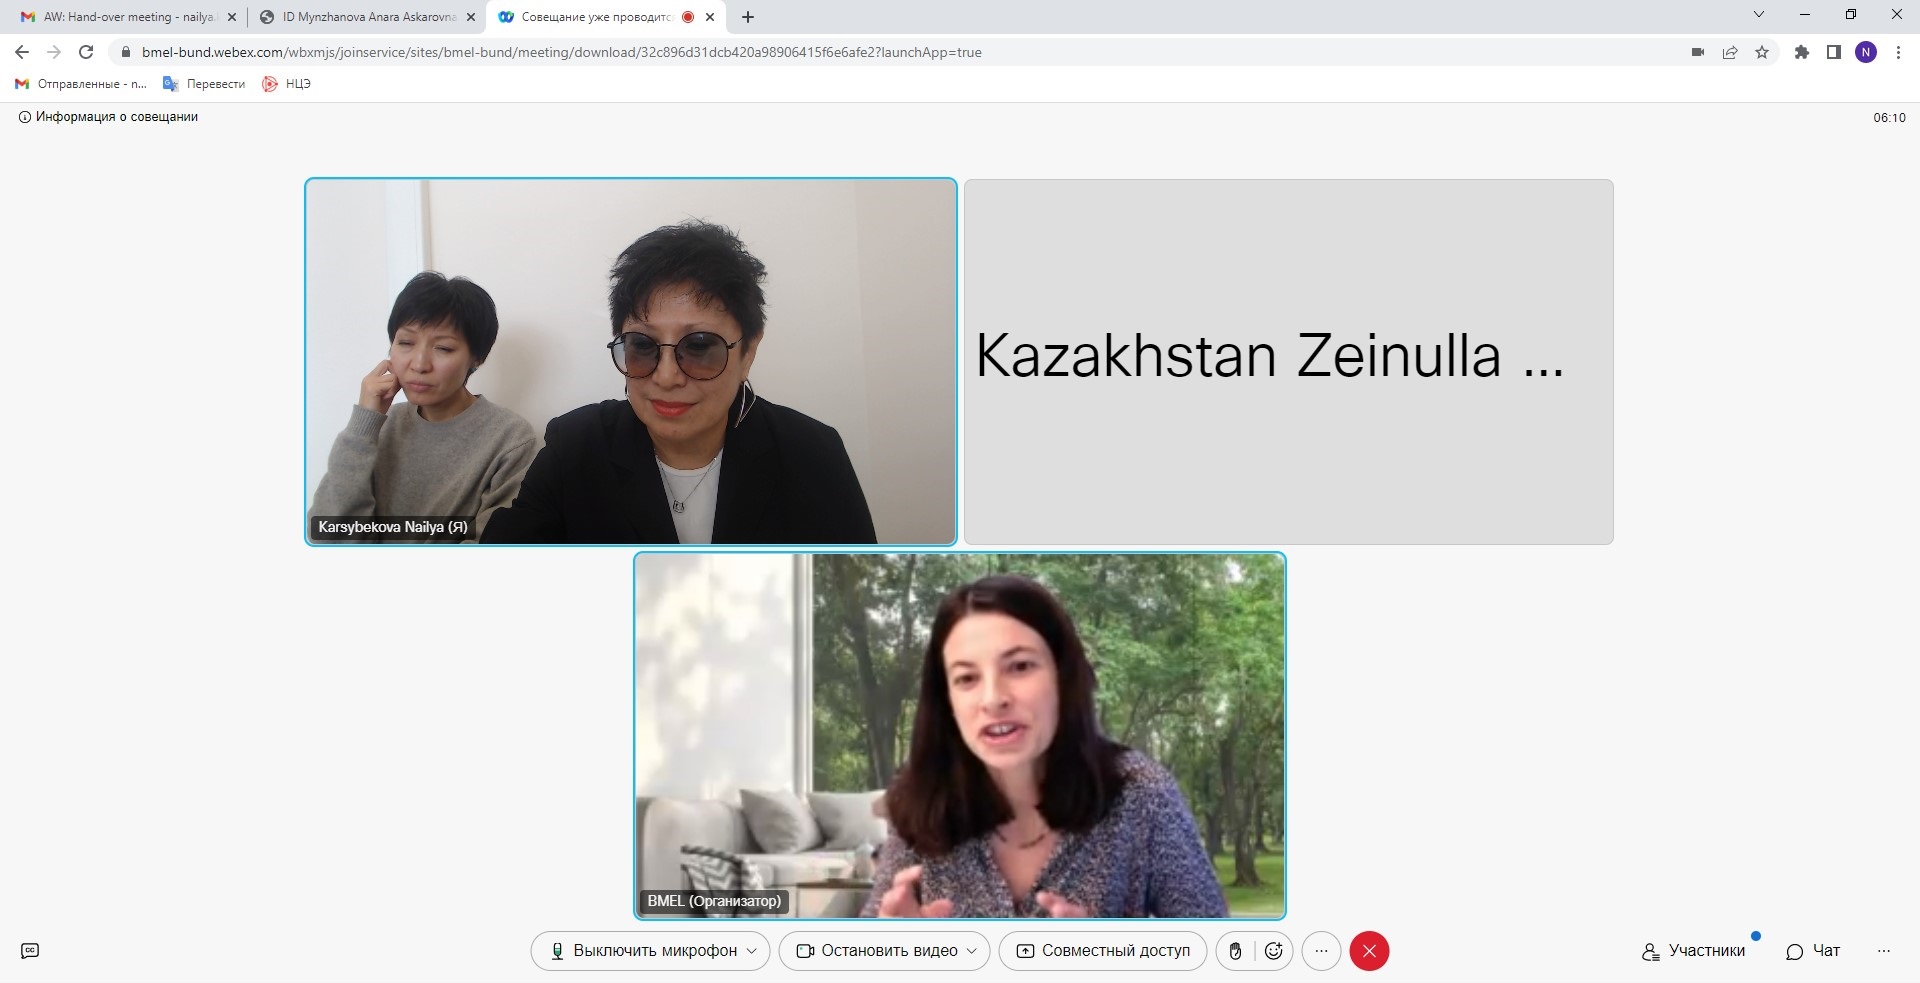Viewport: 1920px width, 983px height.
Task: Switch to ID Mynzhanova Anara tab
Action: [x=366, y=17]
